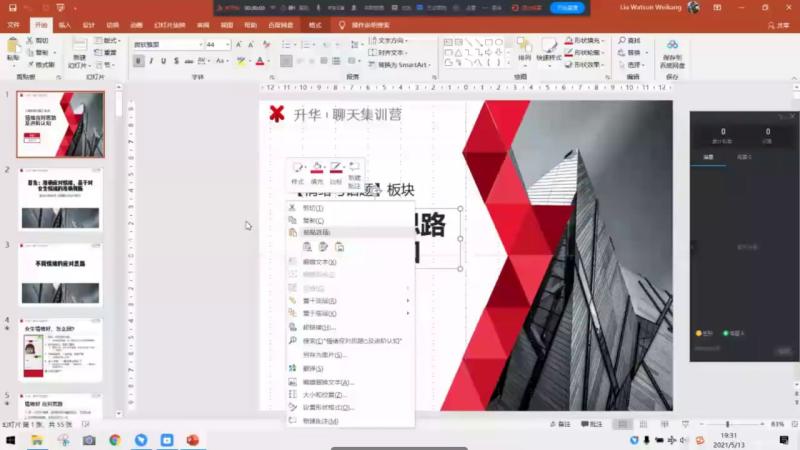This screenshot has height=450, width=800.
Task: Switch to the Design ribbon tab
Action: coord(89,25)
